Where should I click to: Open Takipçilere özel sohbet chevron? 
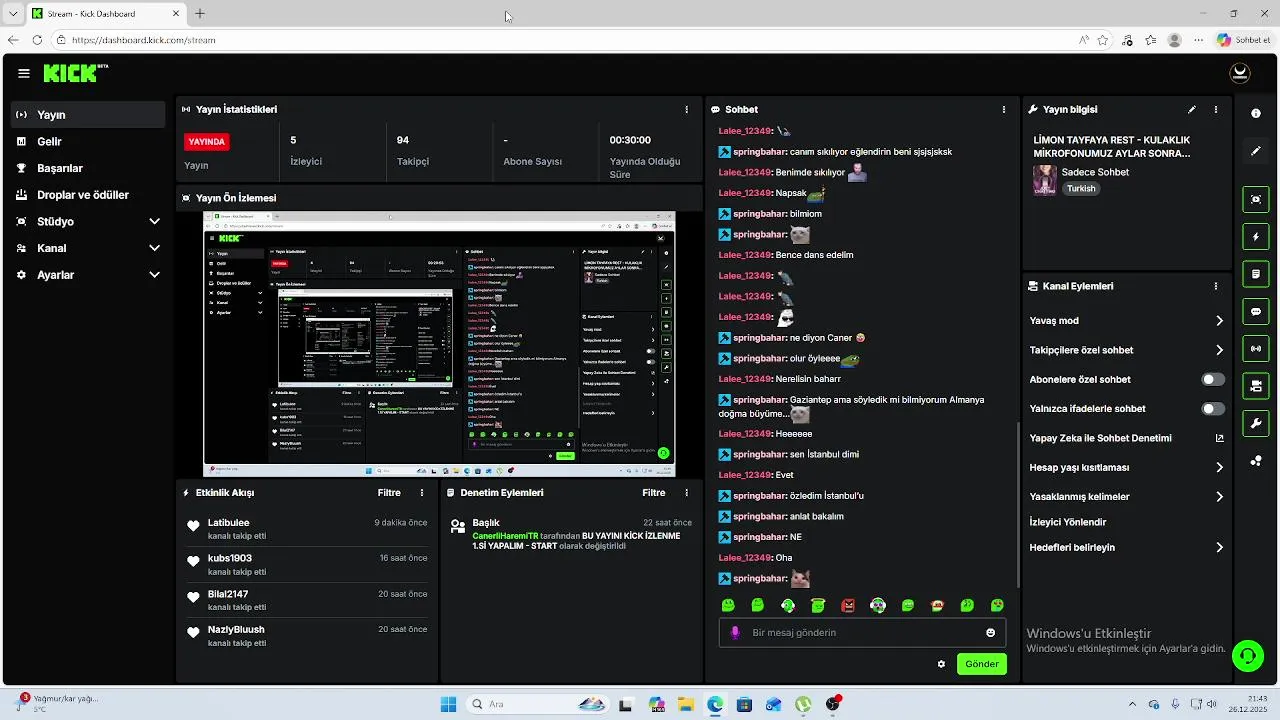click(x=1219, y=350)
